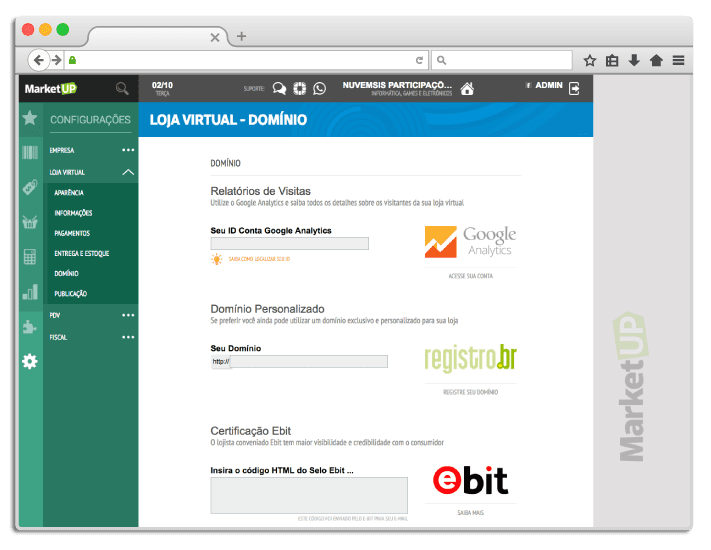The height and width of the screenshot is (550, 711).
Task: Click the puzzle piece icon in sidebar
Action: tap(30, 327)
